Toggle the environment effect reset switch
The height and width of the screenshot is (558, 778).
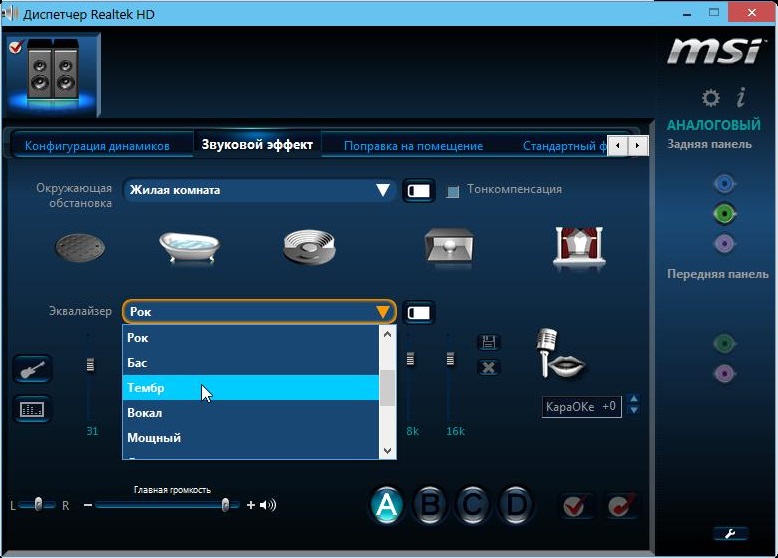click(x=418, y=190)
